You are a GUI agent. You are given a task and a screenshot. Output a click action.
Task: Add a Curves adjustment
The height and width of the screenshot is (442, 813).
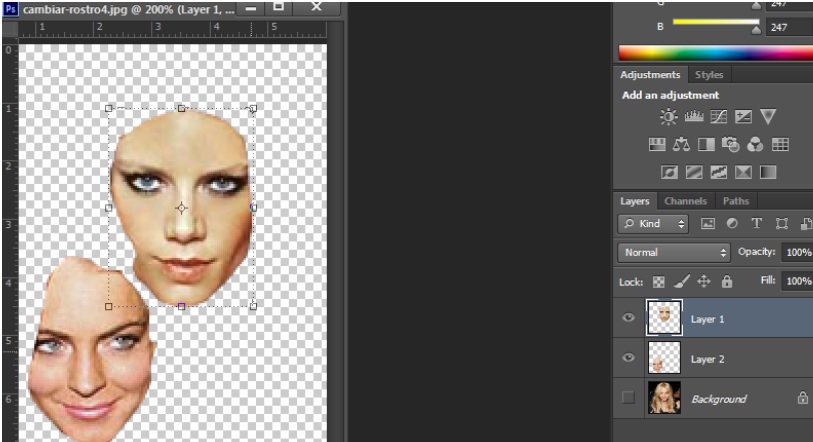click(x=718, y=117)
